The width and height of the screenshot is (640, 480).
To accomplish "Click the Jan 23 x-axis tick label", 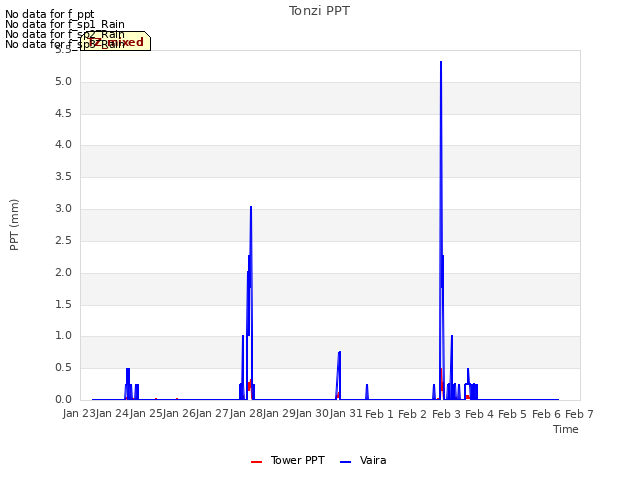I will pos(79,413).
